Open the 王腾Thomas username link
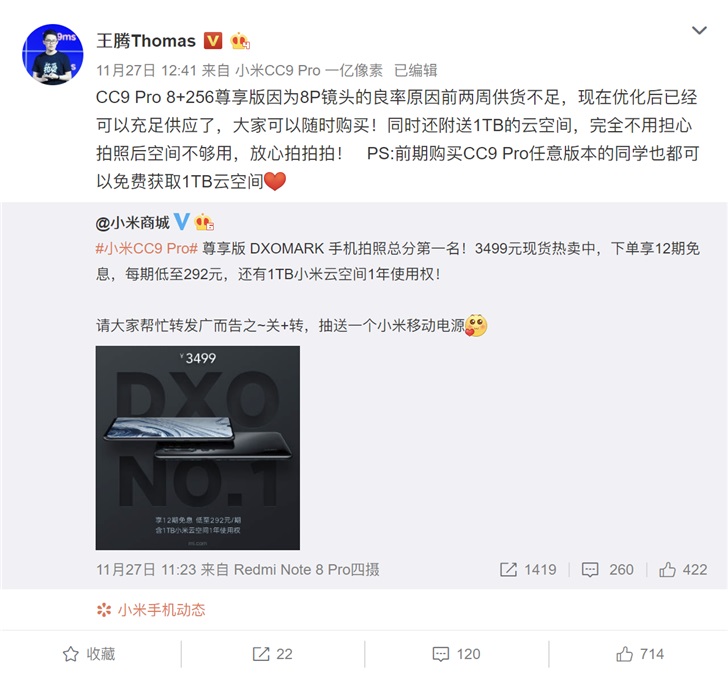Image resolution: width=728 pixels, height=676 pixels. pos(146,41)
